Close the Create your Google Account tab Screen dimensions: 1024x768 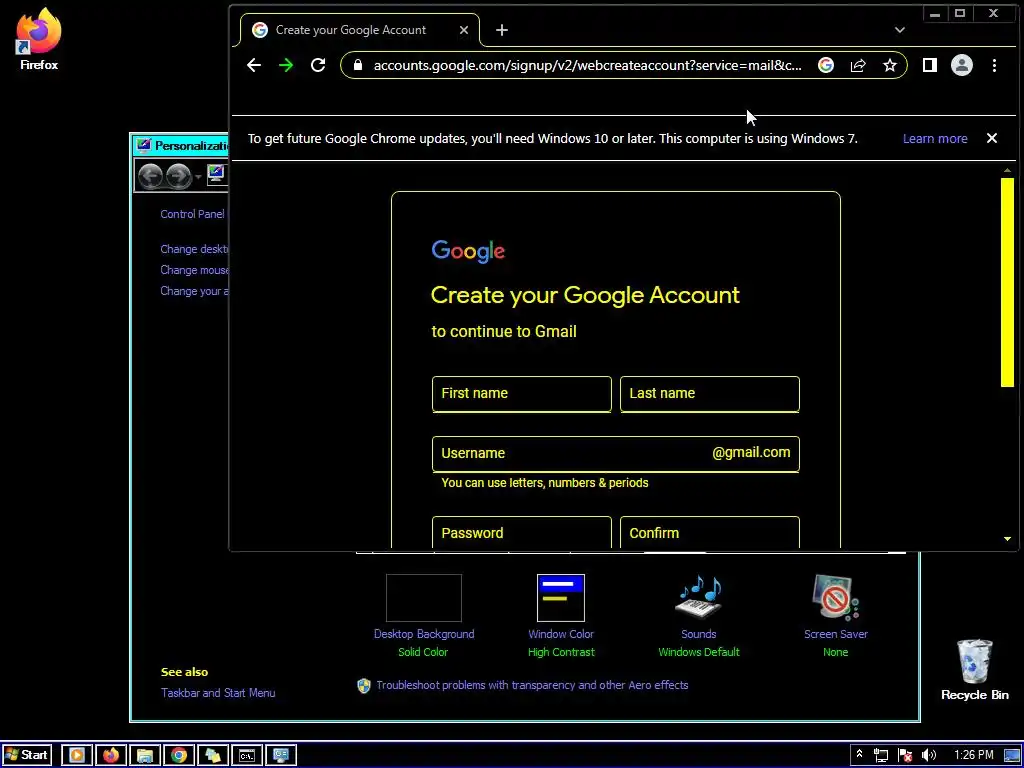(464, 30)
